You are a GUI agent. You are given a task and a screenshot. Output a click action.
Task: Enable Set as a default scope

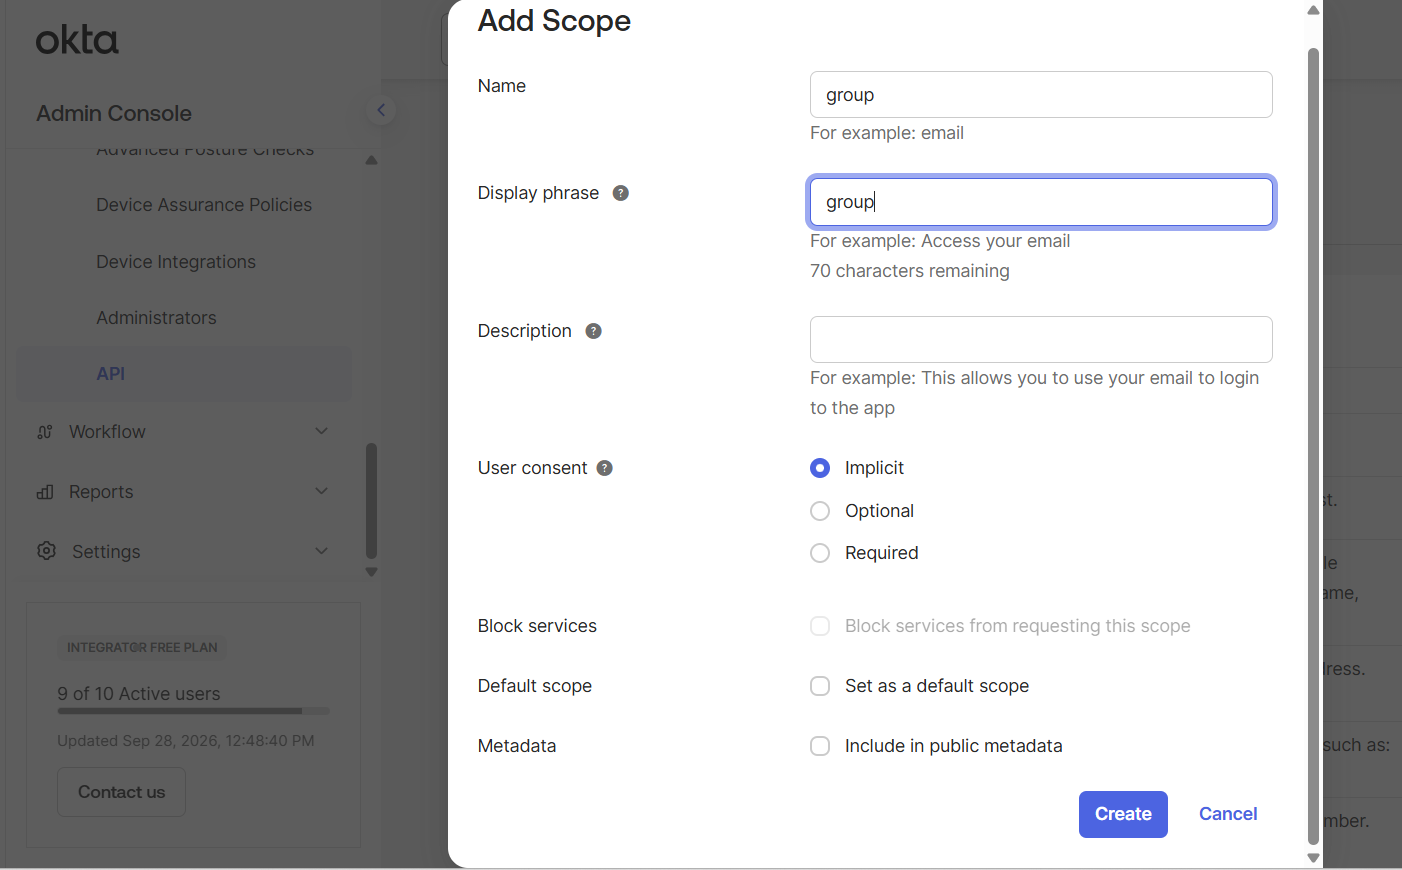(x=820, y=686)
